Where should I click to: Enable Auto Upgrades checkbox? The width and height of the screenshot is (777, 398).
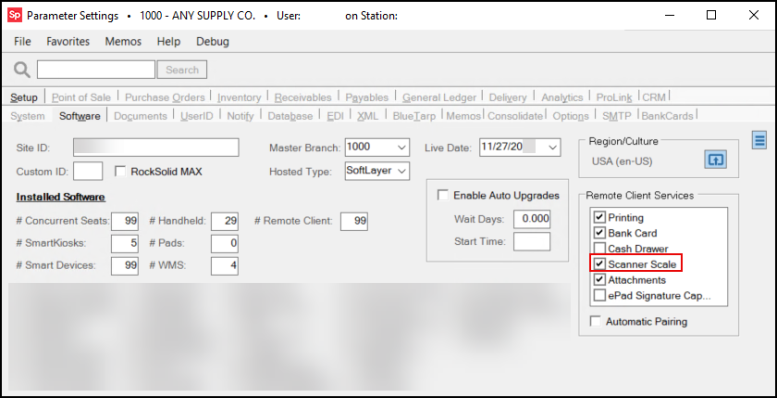[x=443, y=195]
